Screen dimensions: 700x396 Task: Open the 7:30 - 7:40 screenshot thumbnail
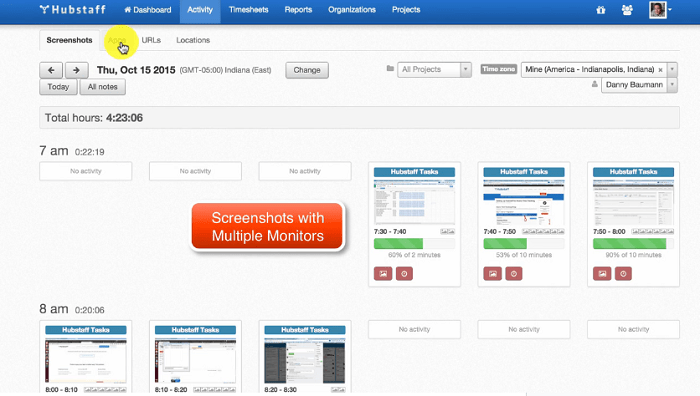coord(414,202)
